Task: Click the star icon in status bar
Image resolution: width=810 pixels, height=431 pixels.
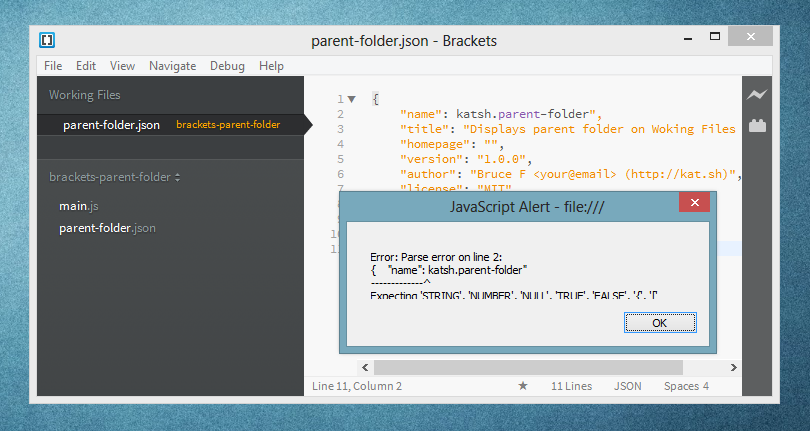Action: 523,386
